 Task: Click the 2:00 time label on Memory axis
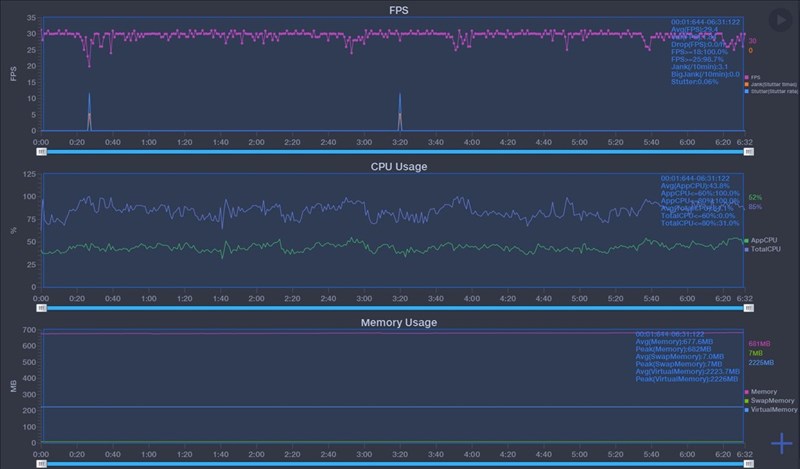tap(256, 454)
